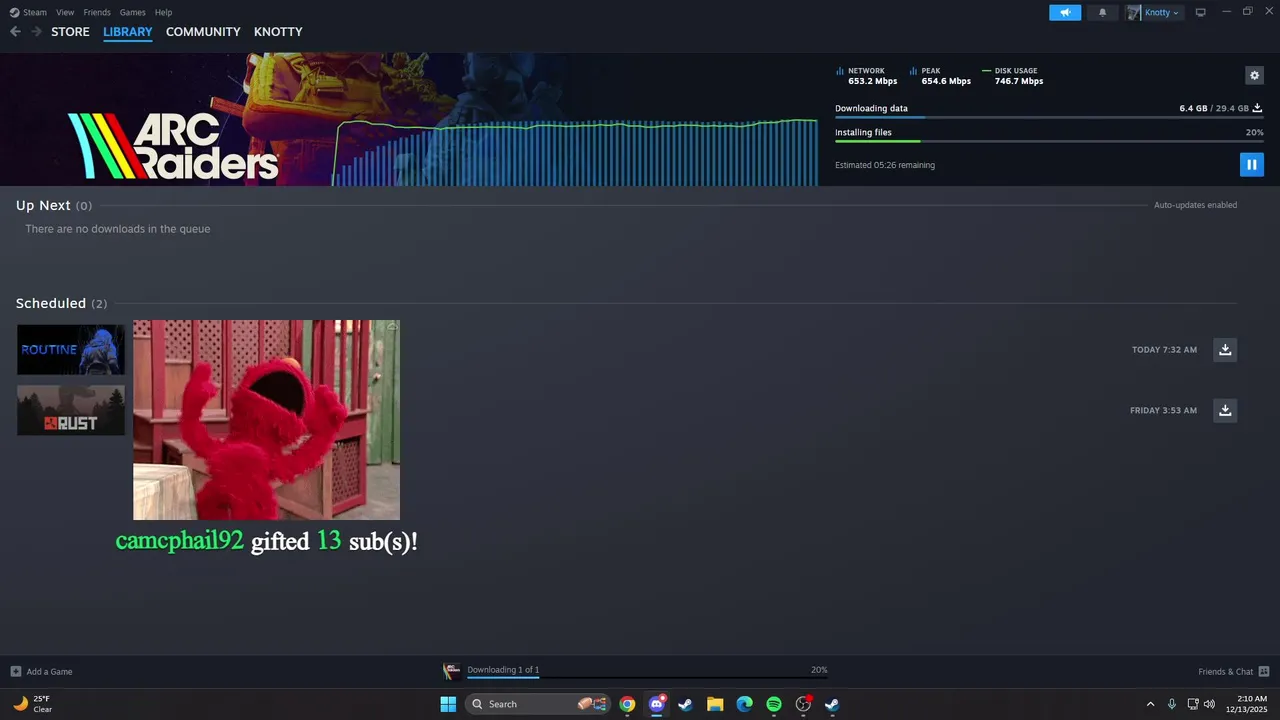
Task: Click the bottom bar ARC Raiders icon
Action: point(452,671)
